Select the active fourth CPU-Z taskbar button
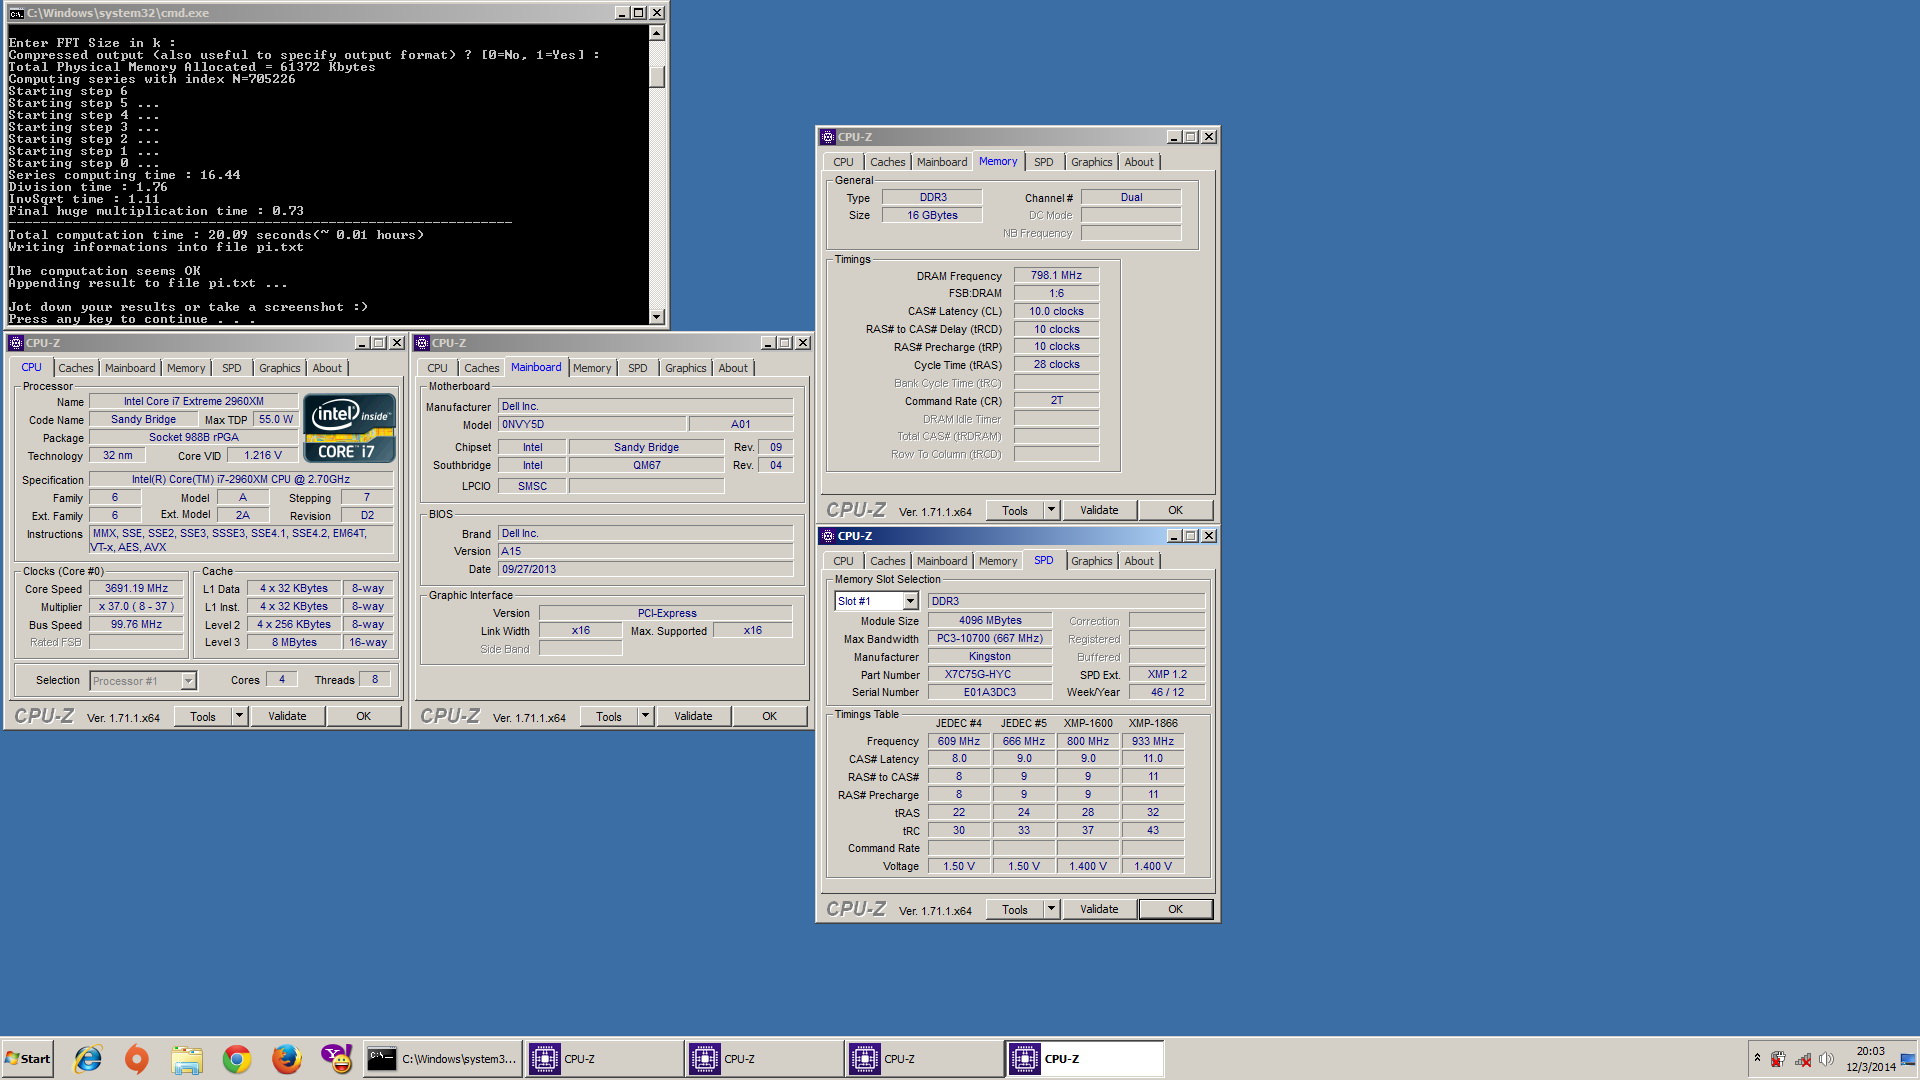 [1084, 1059]
